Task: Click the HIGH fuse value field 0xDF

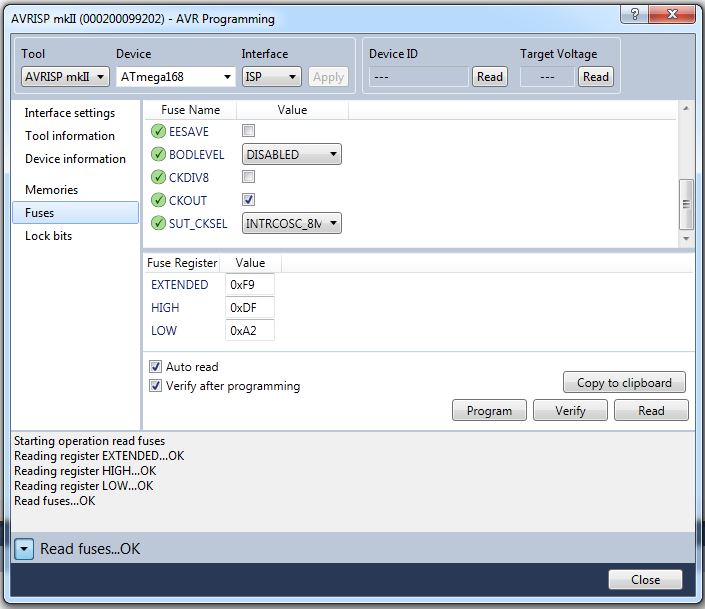Action: [250, 308]
